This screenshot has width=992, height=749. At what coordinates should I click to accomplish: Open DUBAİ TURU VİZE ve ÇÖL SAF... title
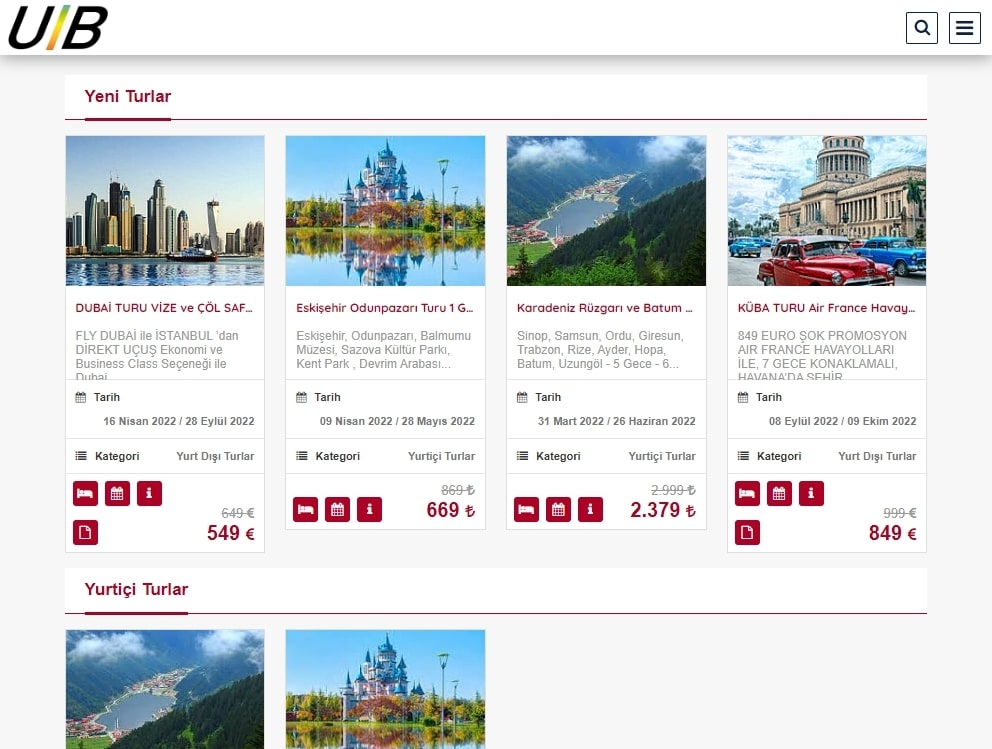click(x=164, y=308)
